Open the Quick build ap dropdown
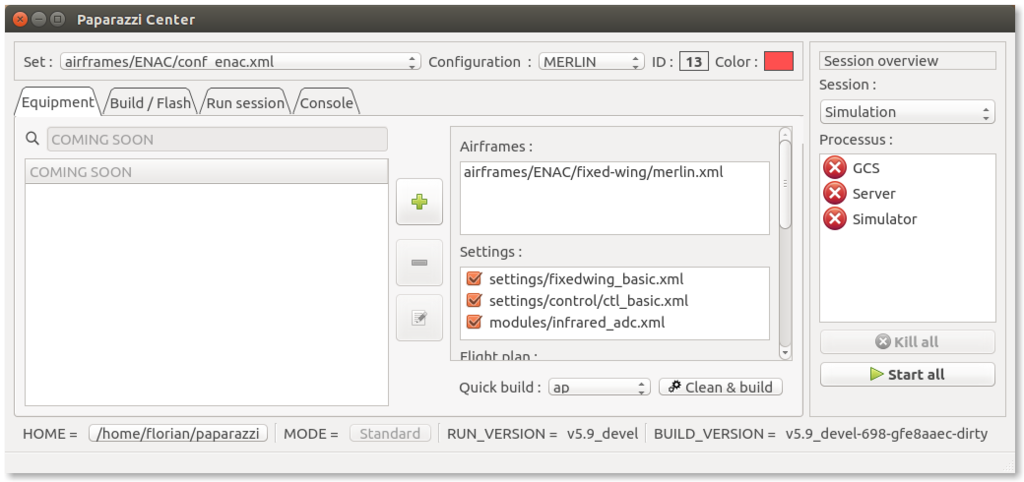Screen dimensions: 1024x482 (x=600, y=387)
